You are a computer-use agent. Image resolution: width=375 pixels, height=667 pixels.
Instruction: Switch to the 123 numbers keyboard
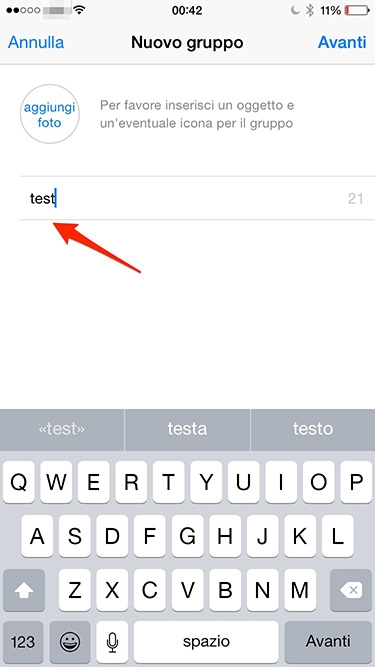23,642
